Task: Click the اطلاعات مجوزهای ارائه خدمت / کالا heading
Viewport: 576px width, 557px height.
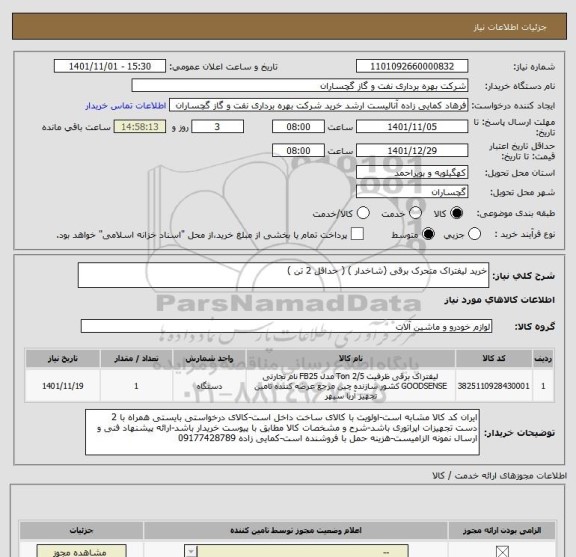Action: click(499, 476)
